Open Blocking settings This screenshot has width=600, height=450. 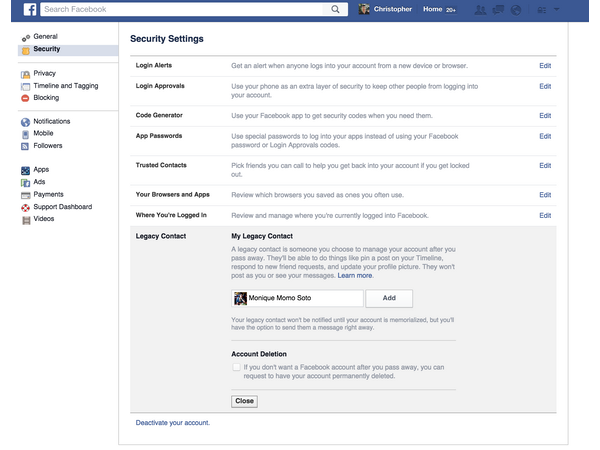[x=46, y=98]
